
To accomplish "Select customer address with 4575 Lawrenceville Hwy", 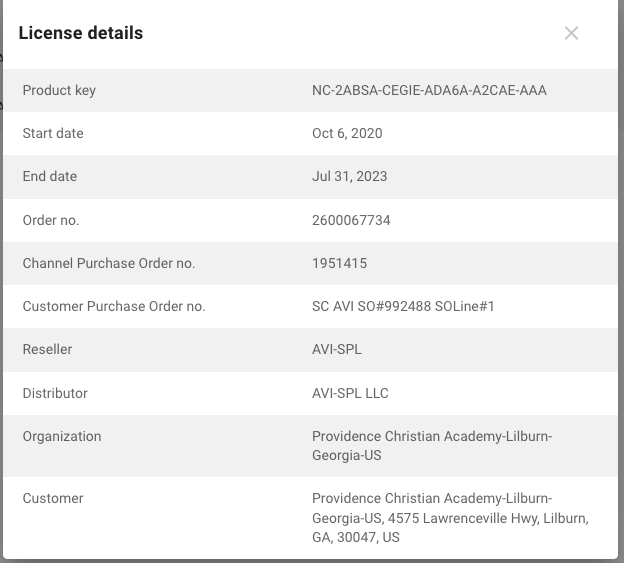I will pyautogui.click(x=450, y=518).
